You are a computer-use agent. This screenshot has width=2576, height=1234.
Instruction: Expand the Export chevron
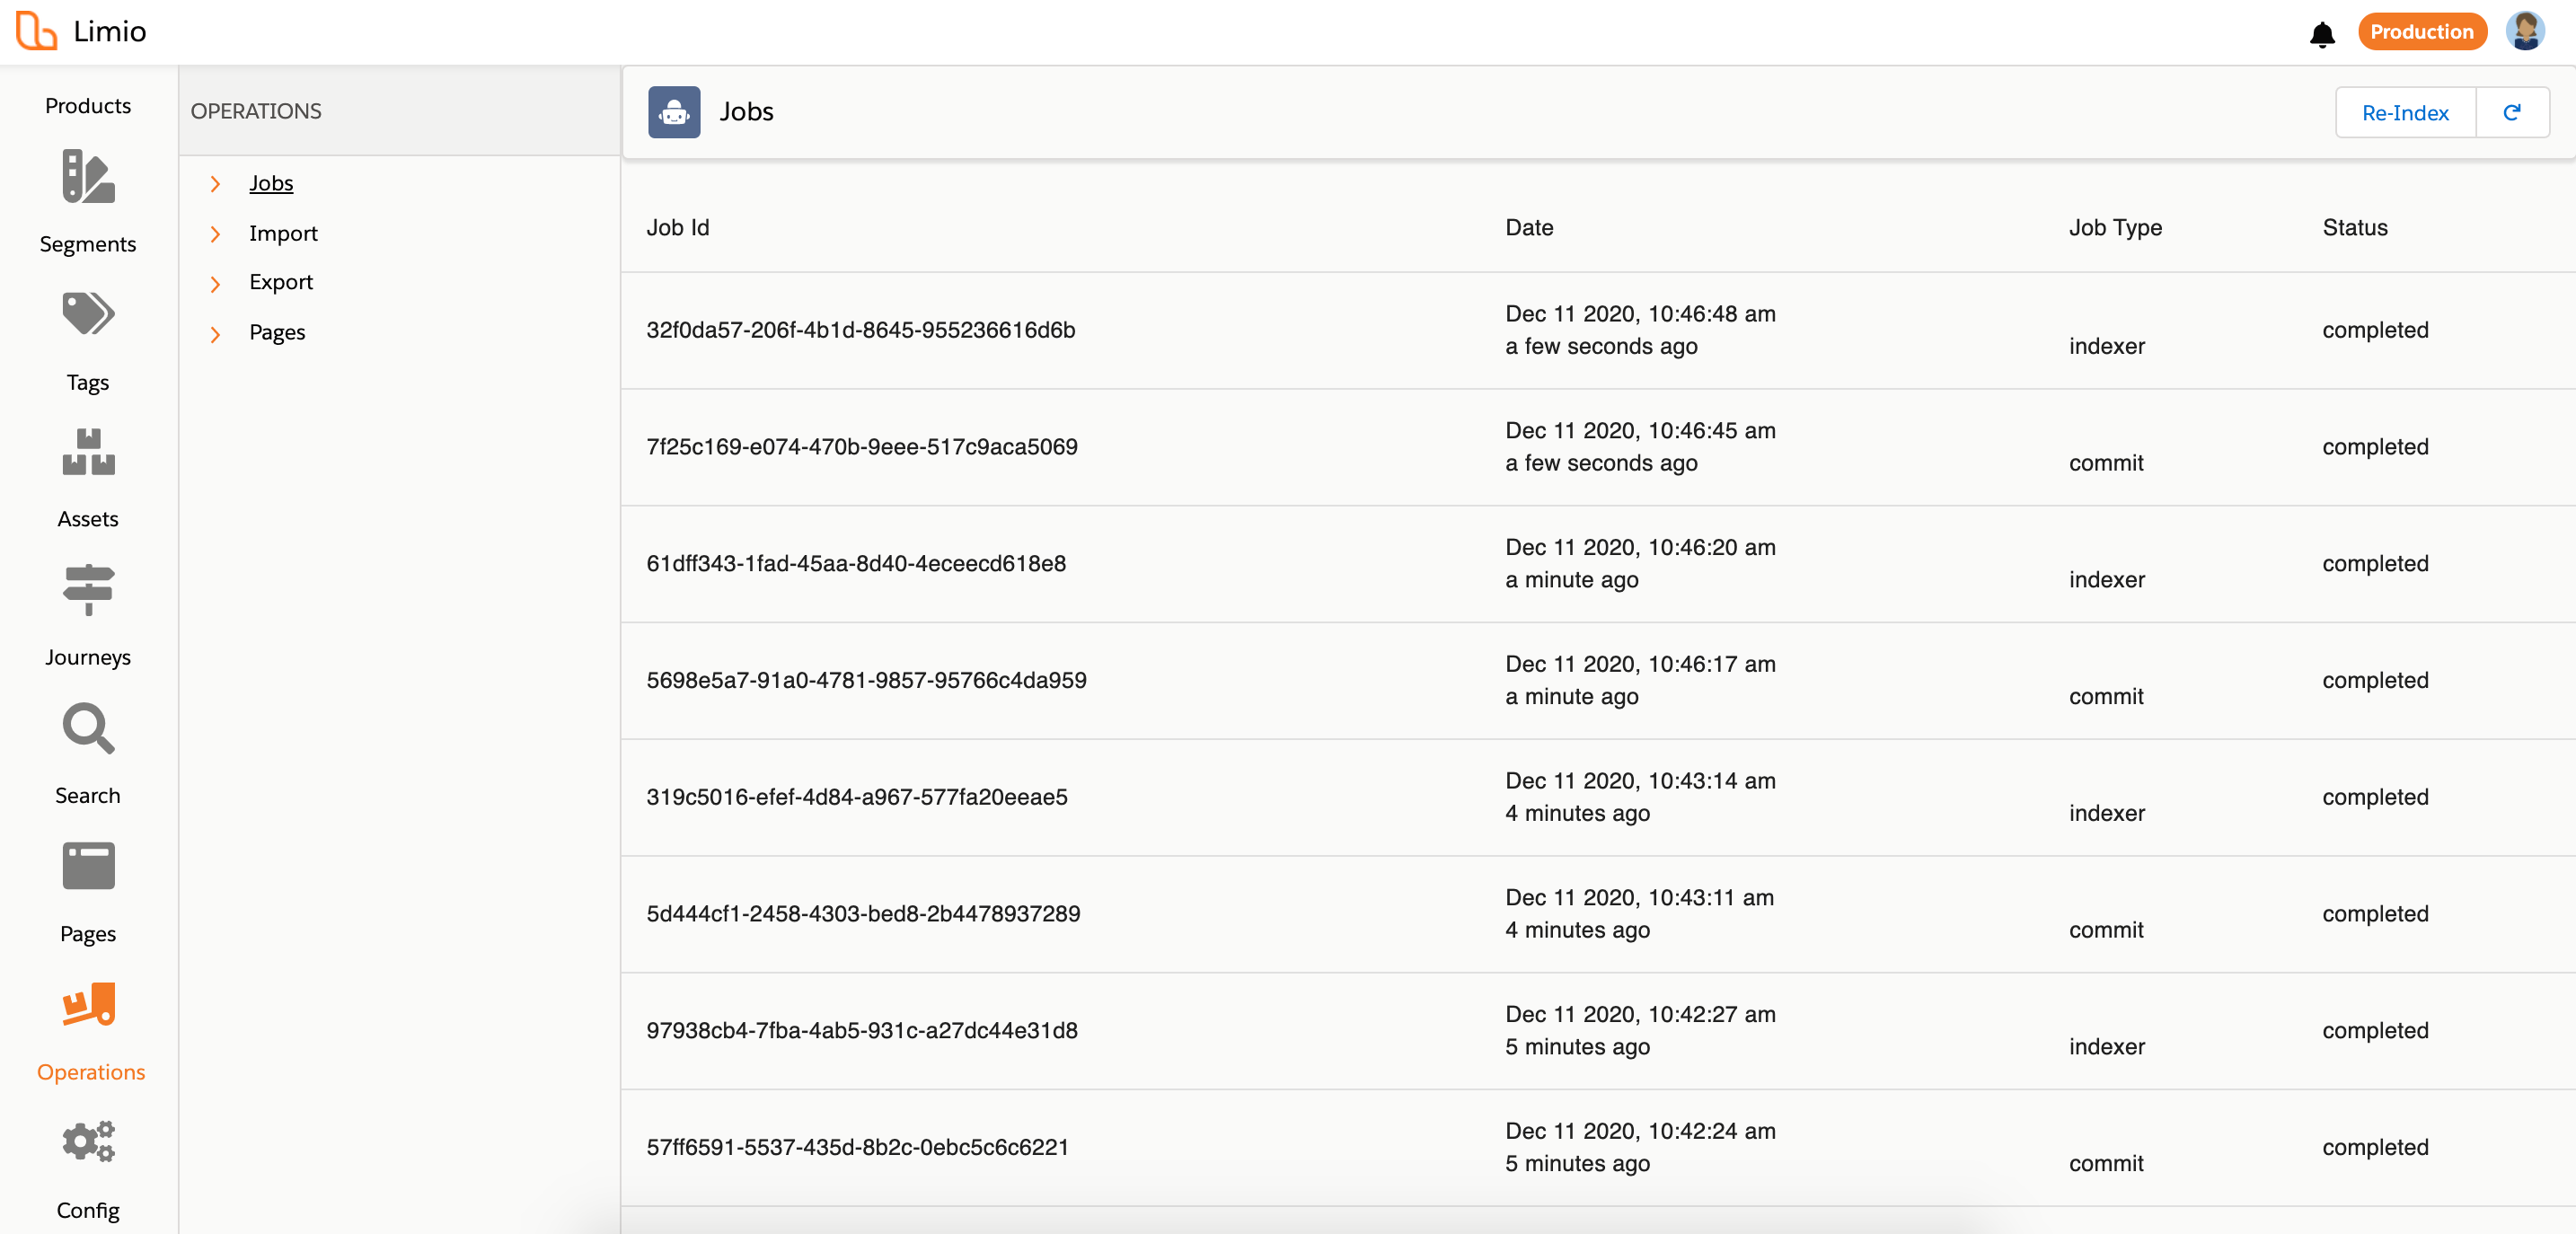(x=215, y=284)
